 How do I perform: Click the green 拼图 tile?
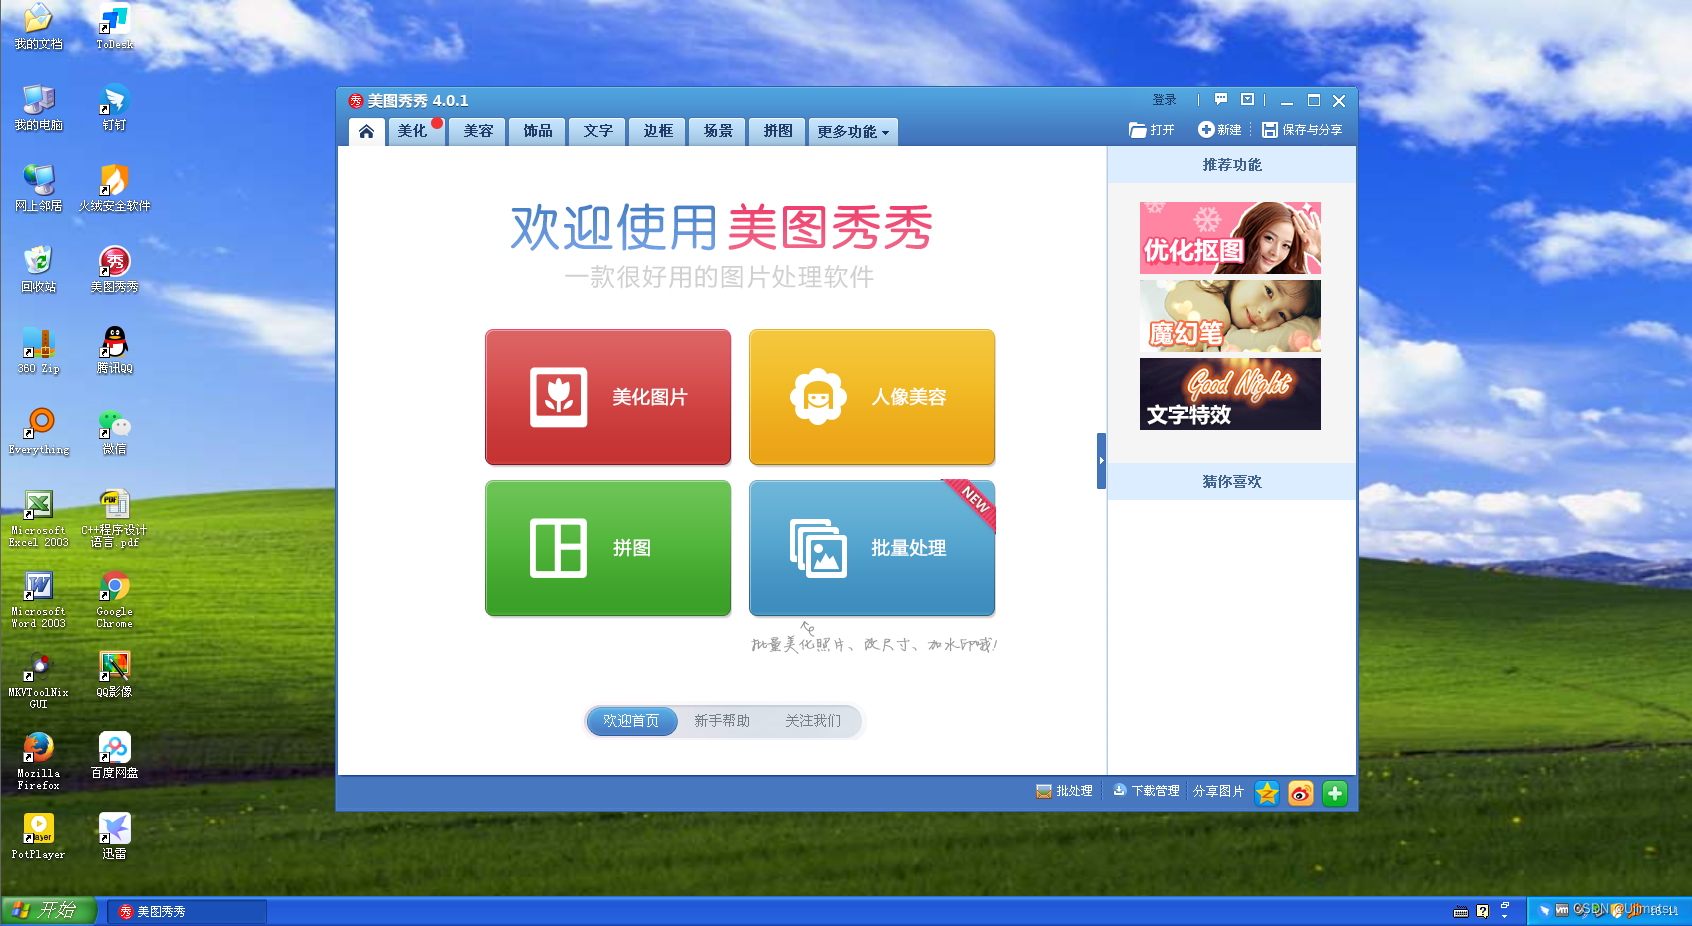point(608,548)
